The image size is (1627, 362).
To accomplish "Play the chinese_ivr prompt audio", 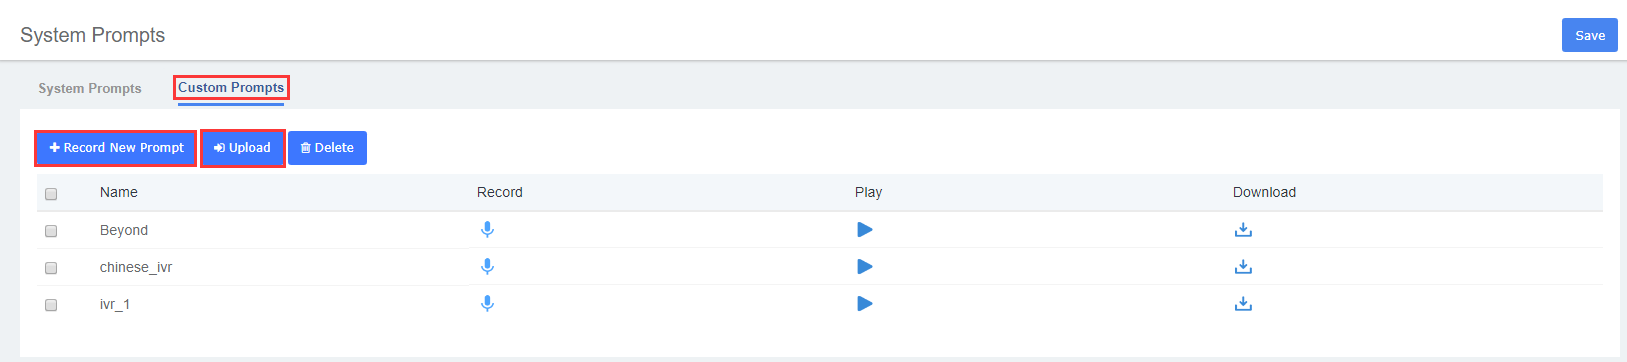I will click(865, 267).
